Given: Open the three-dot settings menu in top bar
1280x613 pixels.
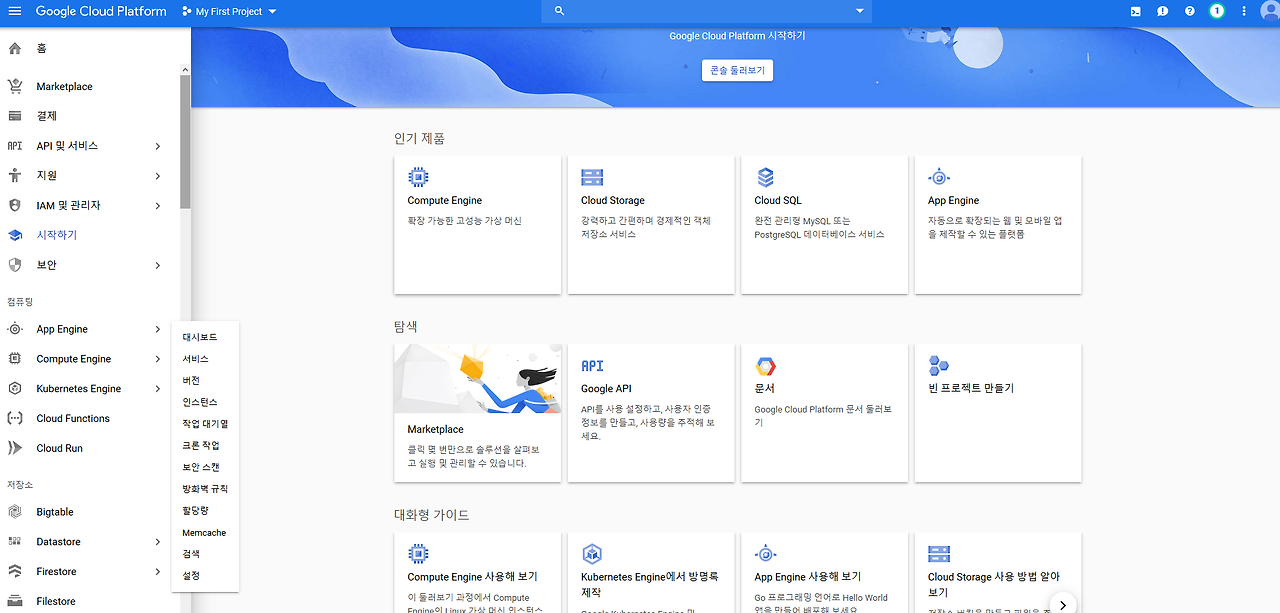Looking at the screenshot, I should 1244,11.
